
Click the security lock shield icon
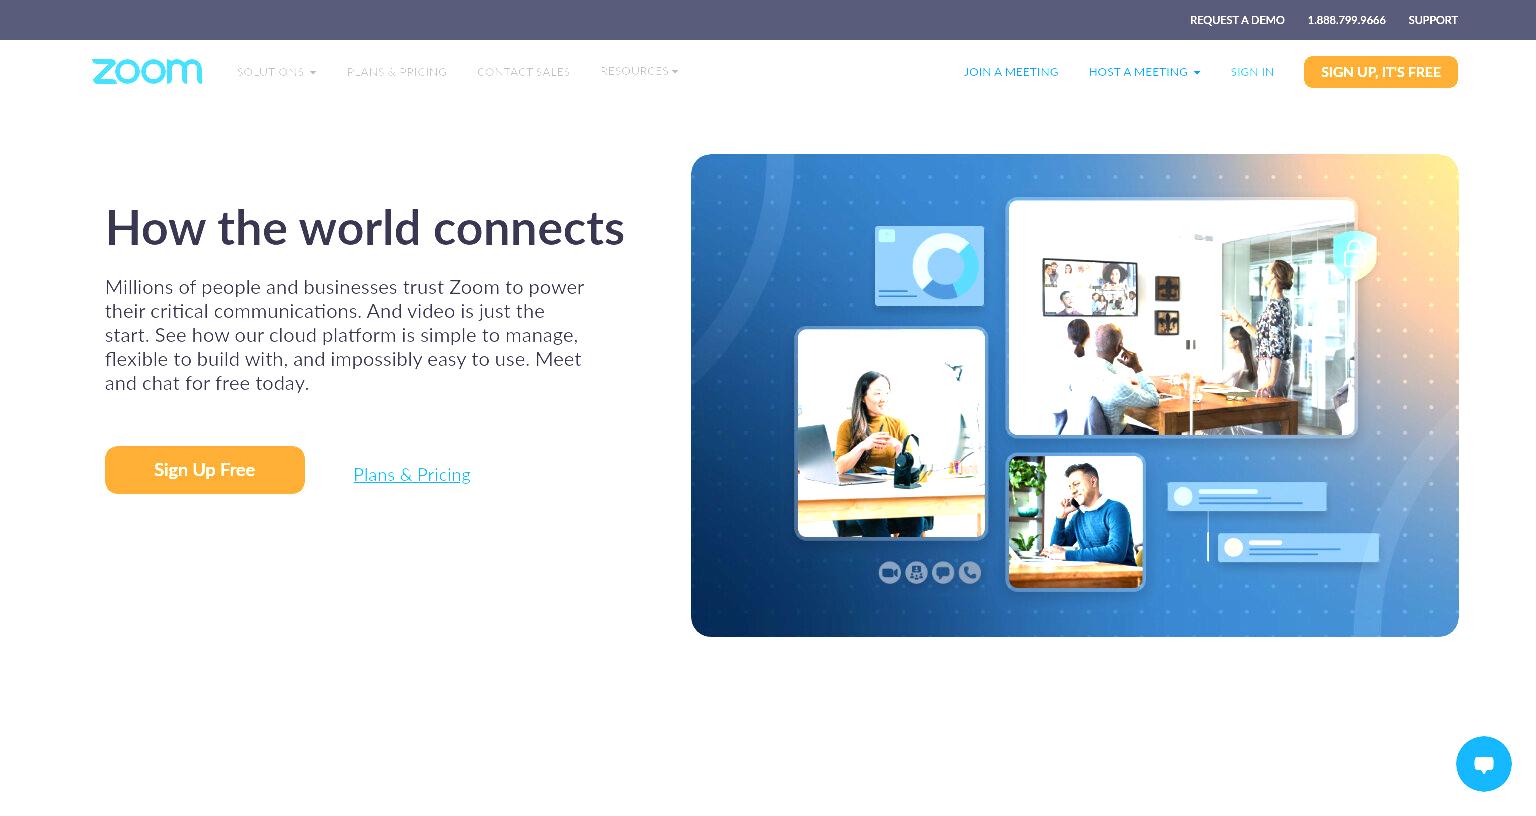pyautogui.click(x=1354, y=255)
